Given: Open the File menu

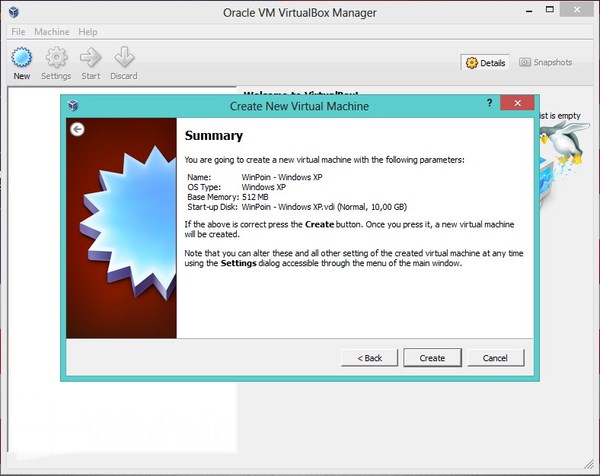Looking at the screenshot, I should [18, 32].
